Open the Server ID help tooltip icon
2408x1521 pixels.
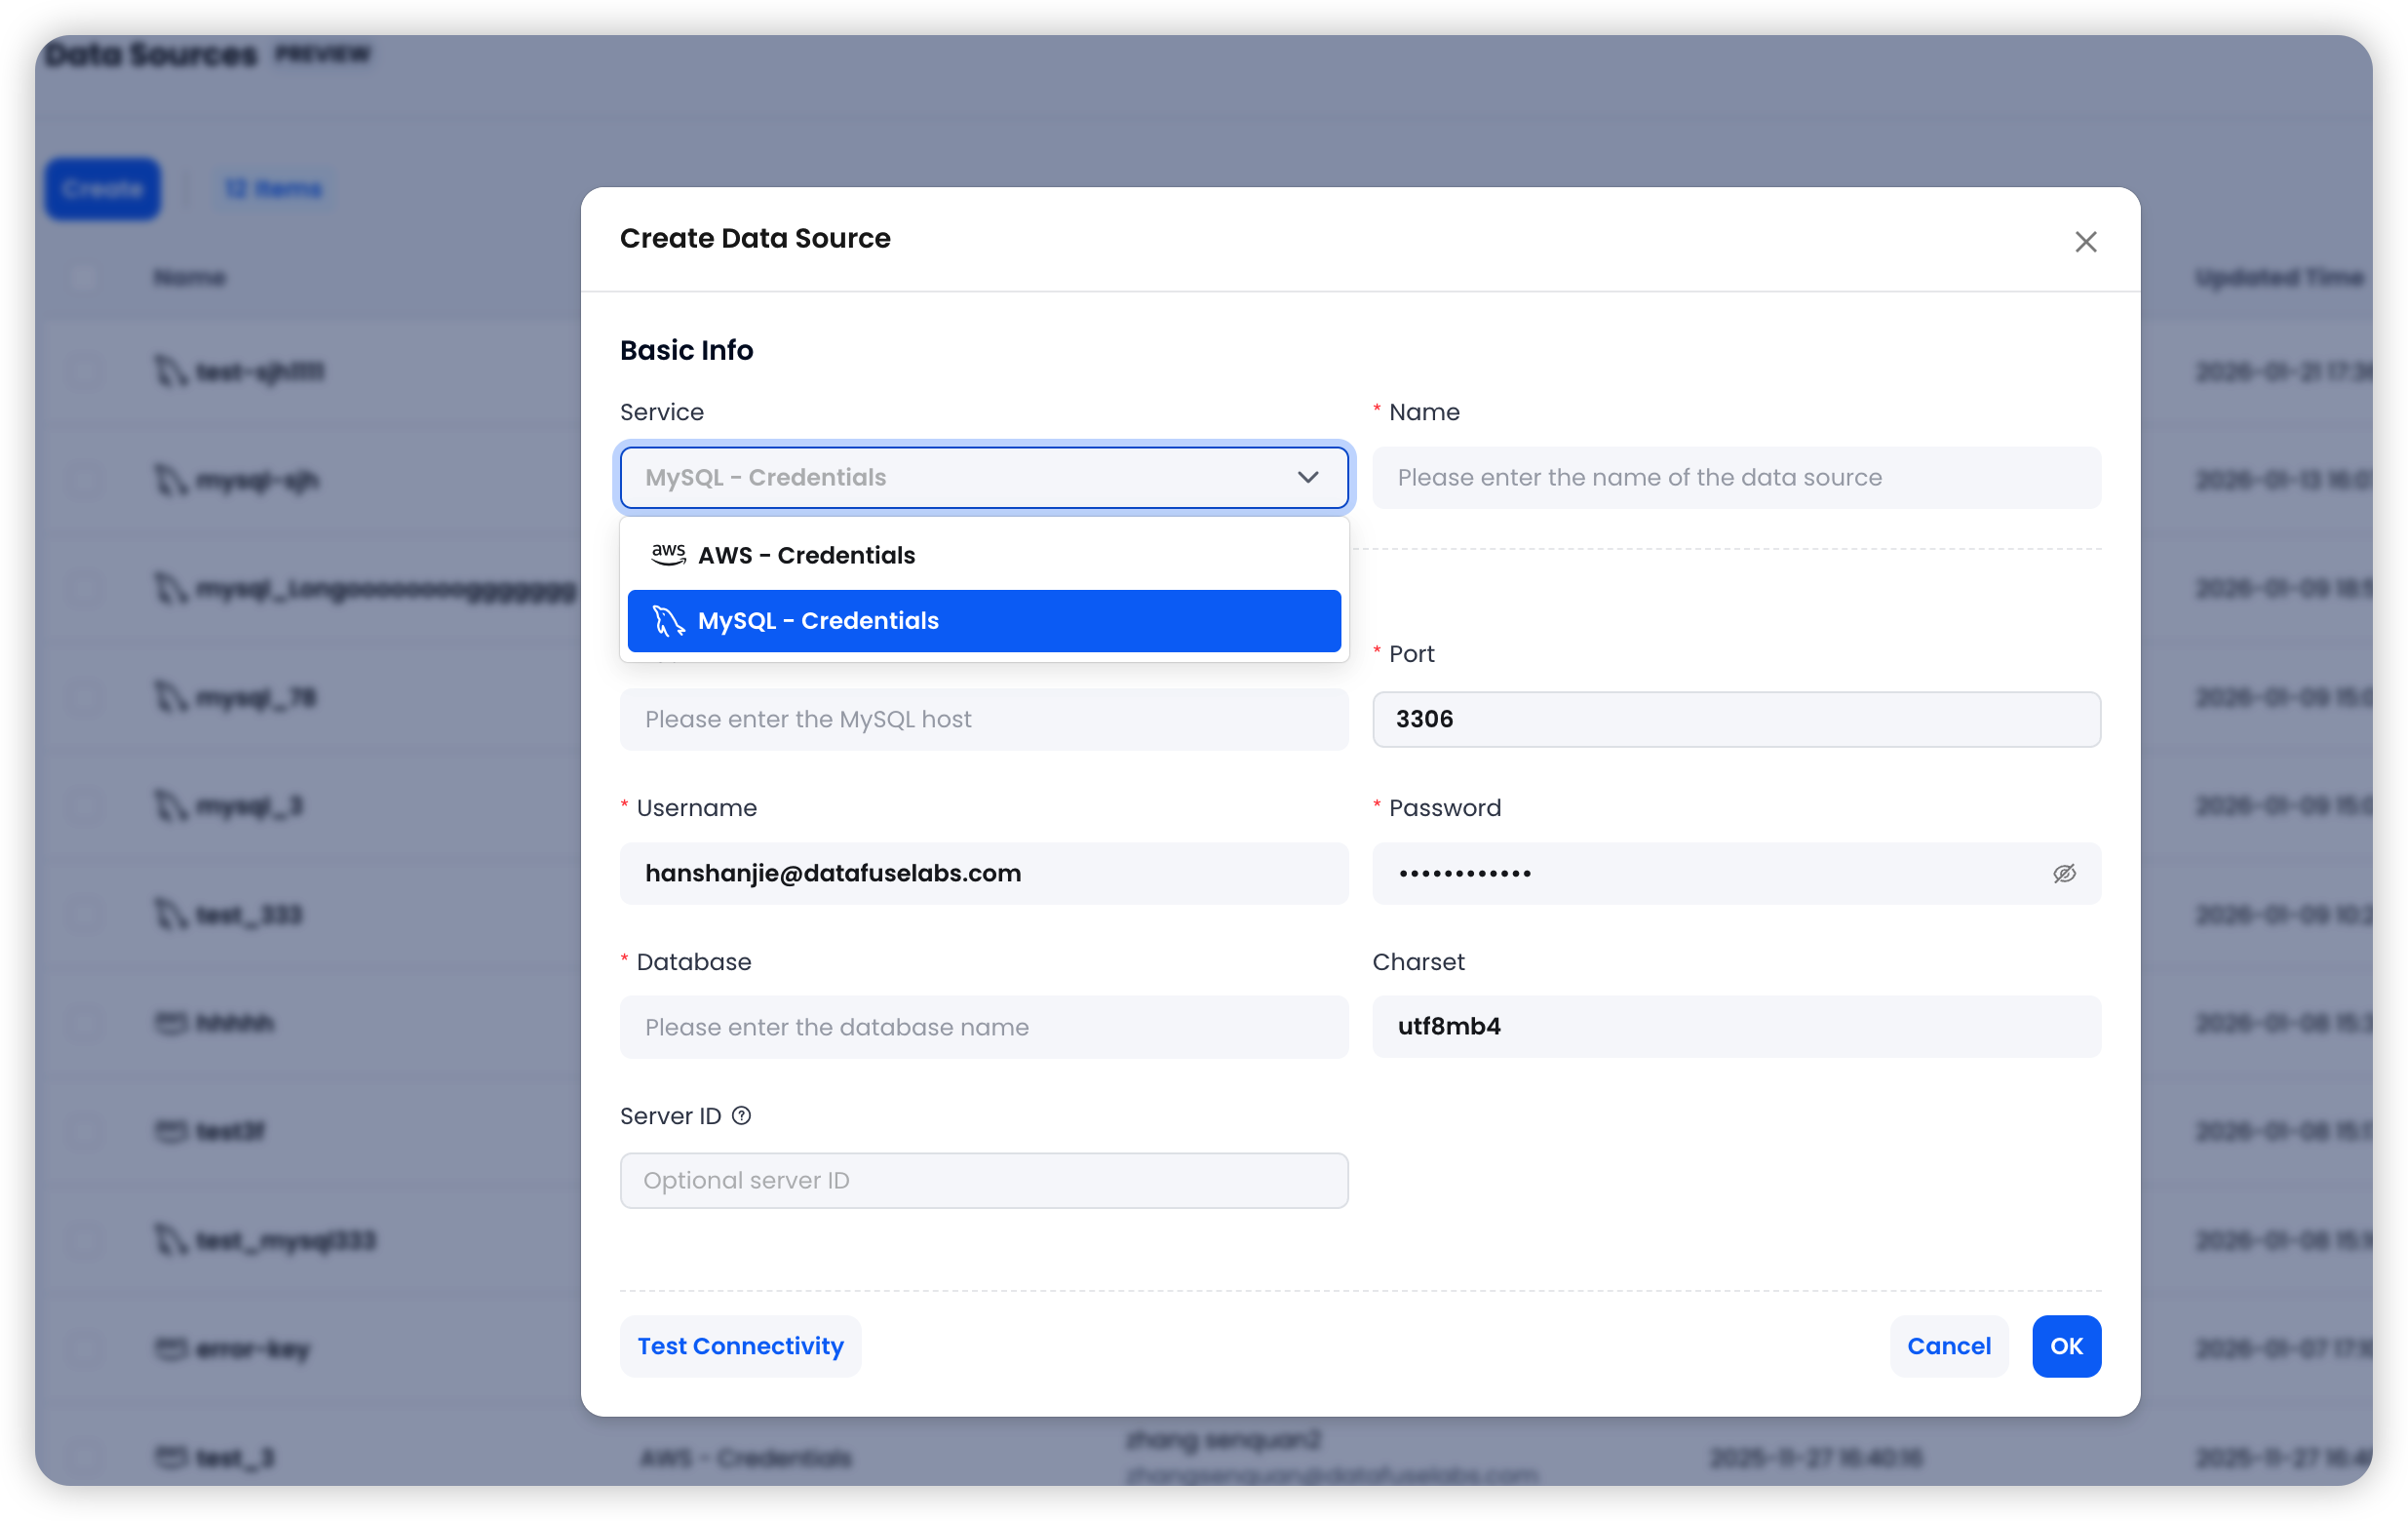point(741,1115)
